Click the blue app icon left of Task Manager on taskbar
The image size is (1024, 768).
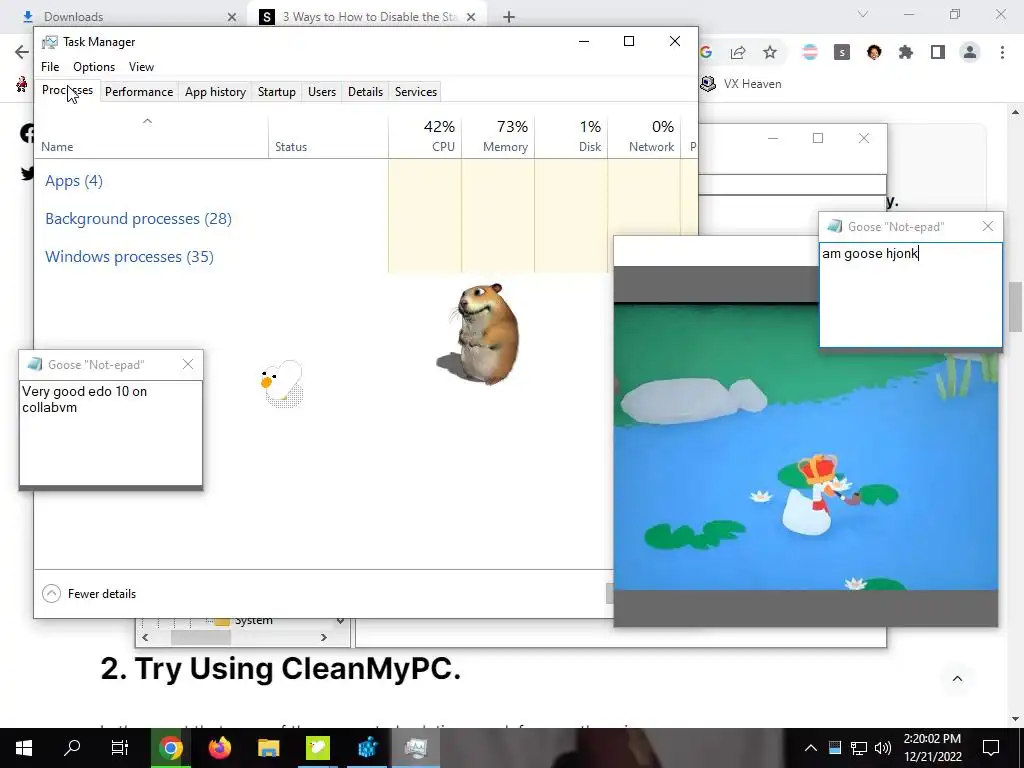367,748
